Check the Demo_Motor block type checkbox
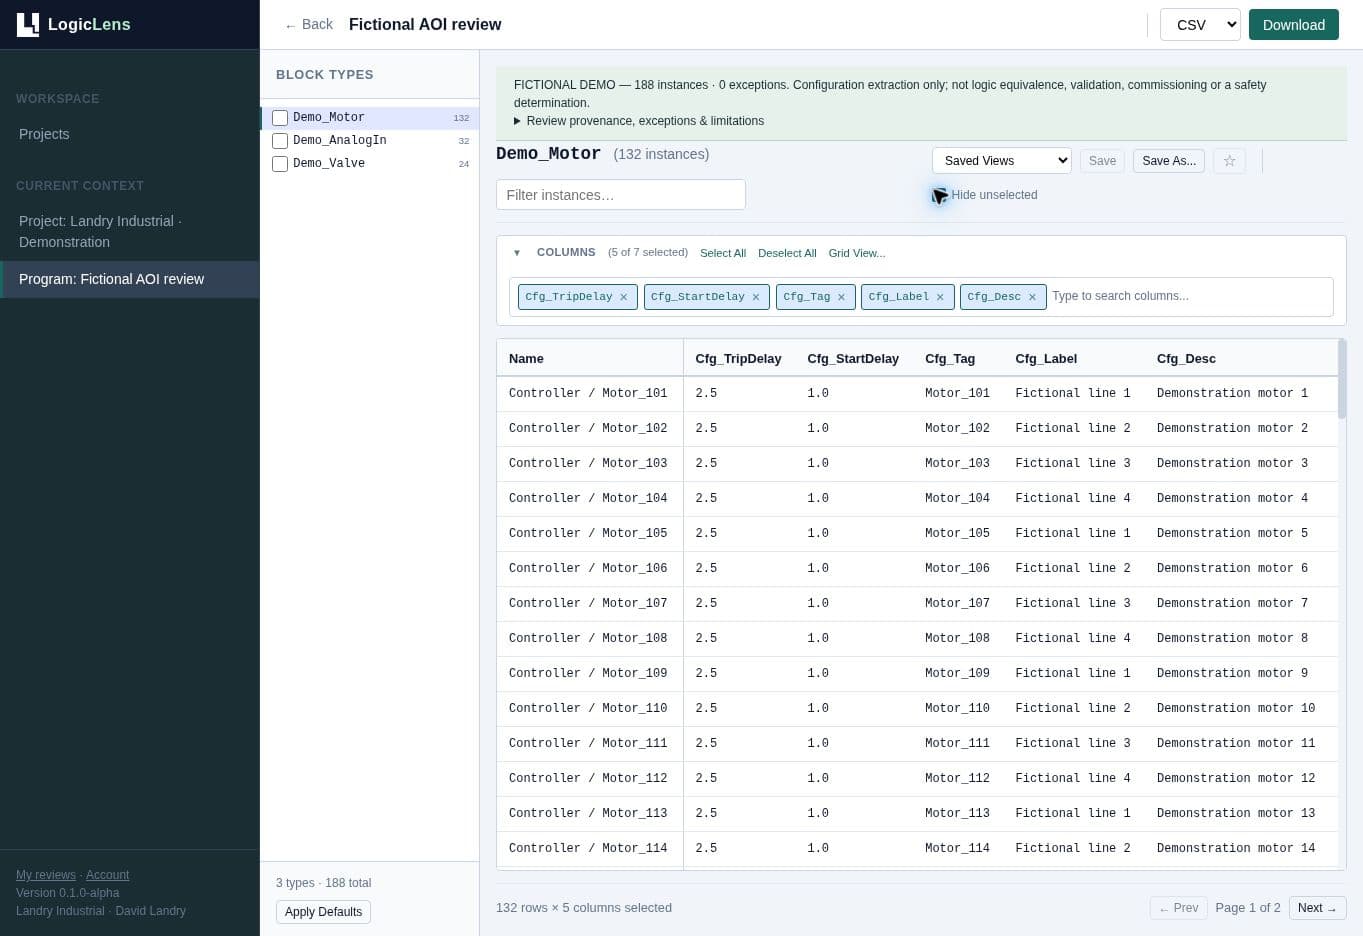The image size is (1363, 936). (280, 118)
